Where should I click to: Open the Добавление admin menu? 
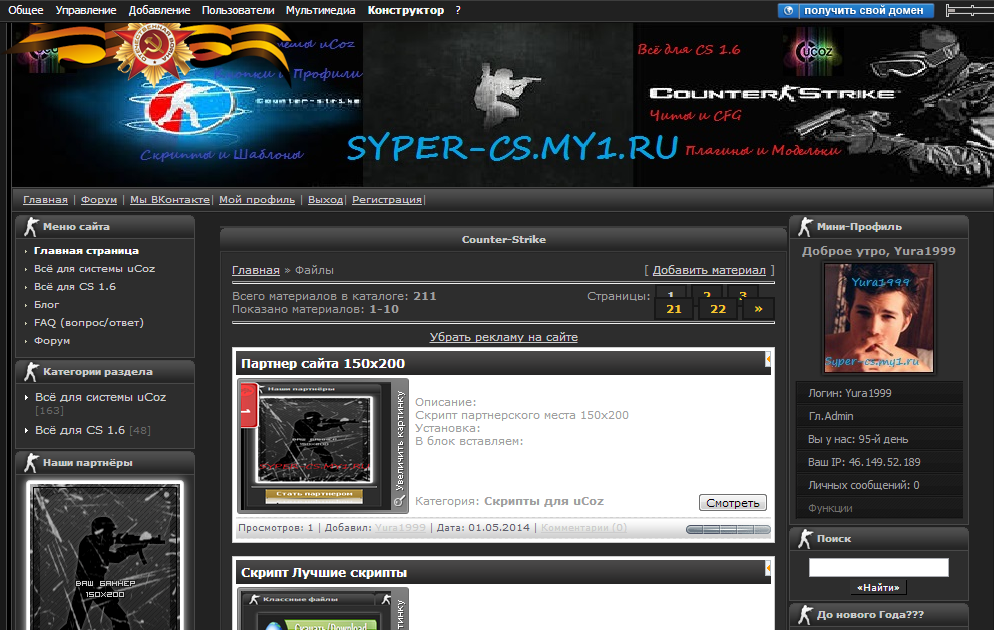pos(159,10)
